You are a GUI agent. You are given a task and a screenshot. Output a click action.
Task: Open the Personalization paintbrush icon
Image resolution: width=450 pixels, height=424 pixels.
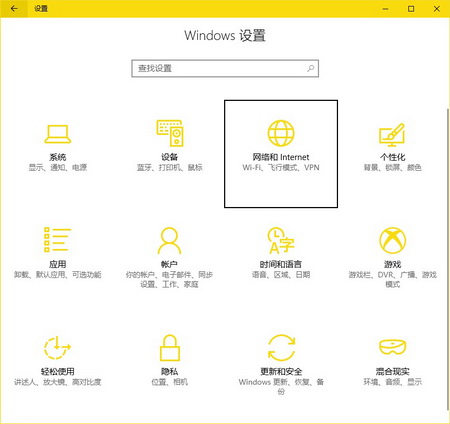[392, 135]
